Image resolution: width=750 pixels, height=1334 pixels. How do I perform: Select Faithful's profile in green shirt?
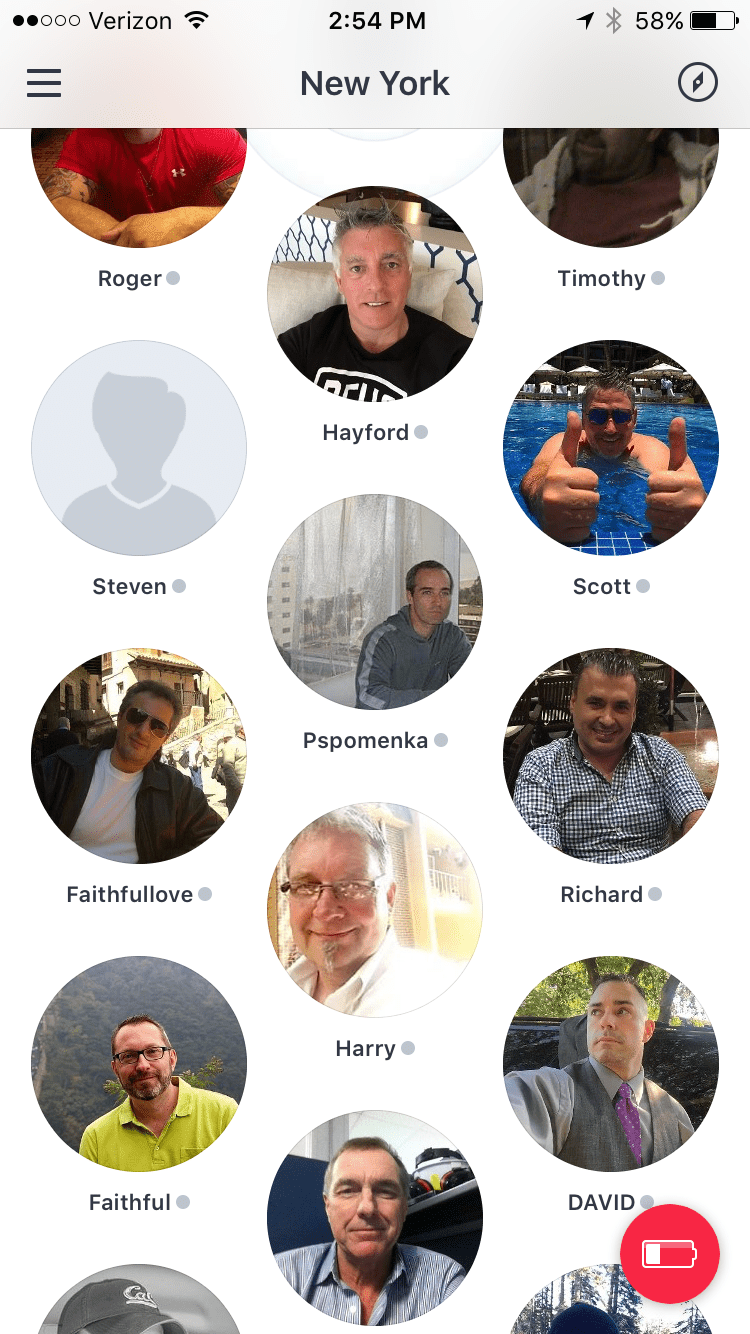tap(139, 1064)
